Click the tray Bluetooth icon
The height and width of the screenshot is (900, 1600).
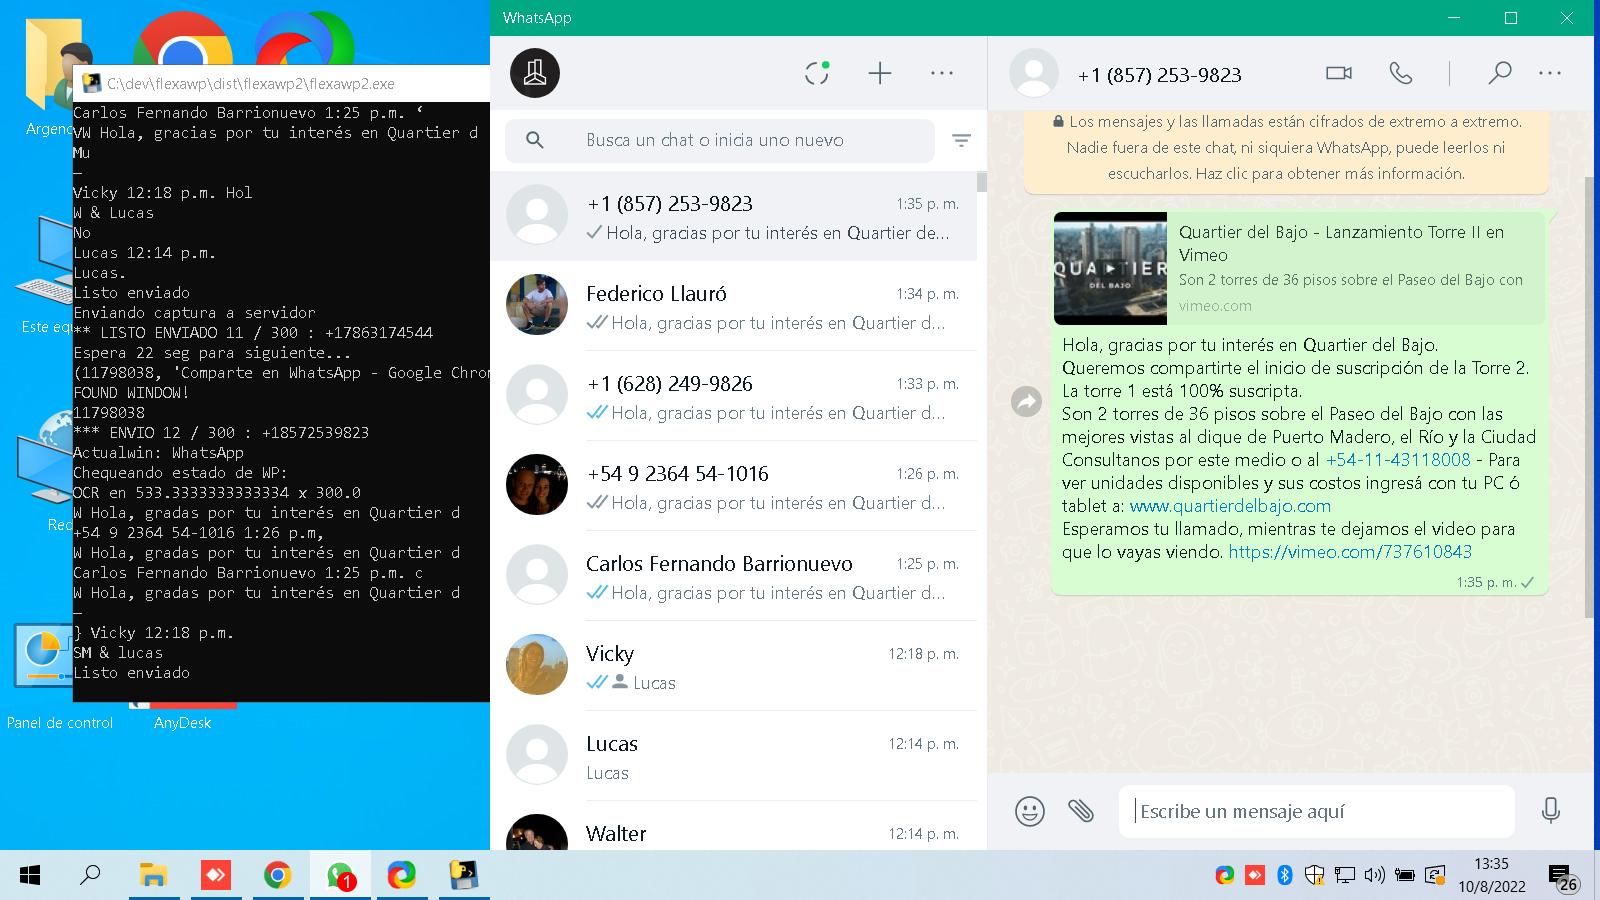click(1285, 876)
